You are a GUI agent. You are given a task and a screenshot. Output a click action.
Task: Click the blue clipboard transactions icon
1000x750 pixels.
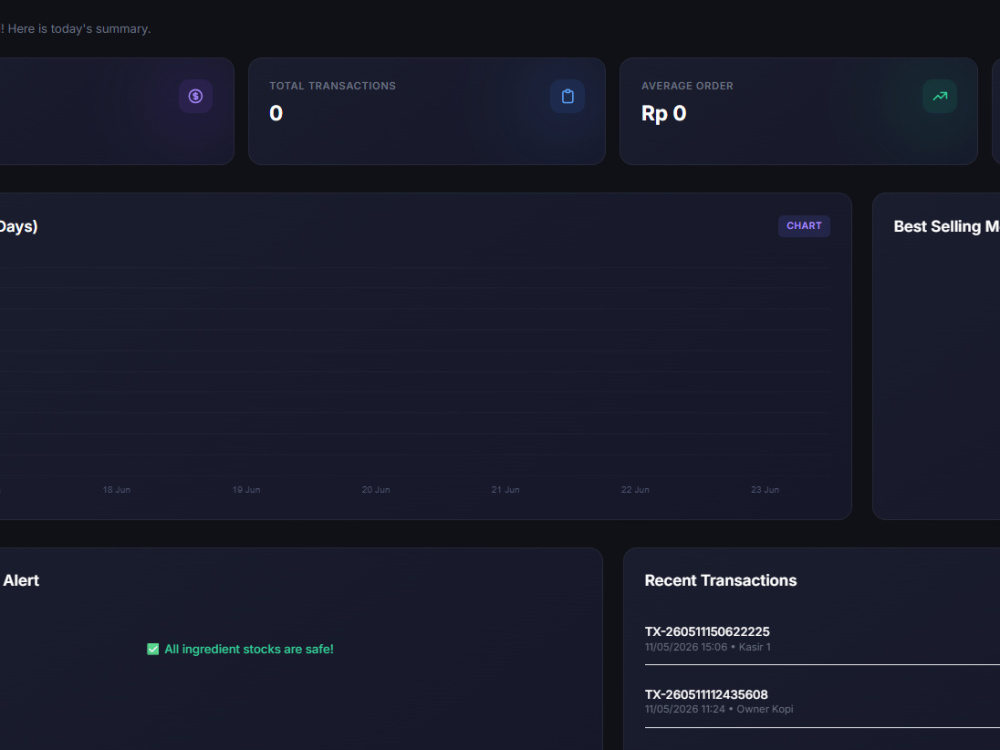pos(568,96)
